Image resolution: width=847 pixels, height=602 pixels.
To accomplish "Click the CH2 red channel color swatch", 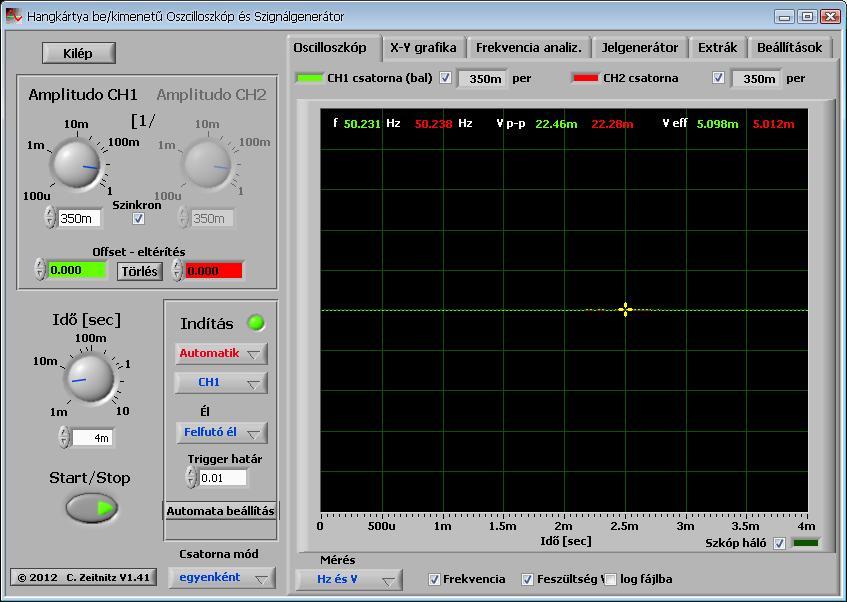I will [x=586, y=78].
